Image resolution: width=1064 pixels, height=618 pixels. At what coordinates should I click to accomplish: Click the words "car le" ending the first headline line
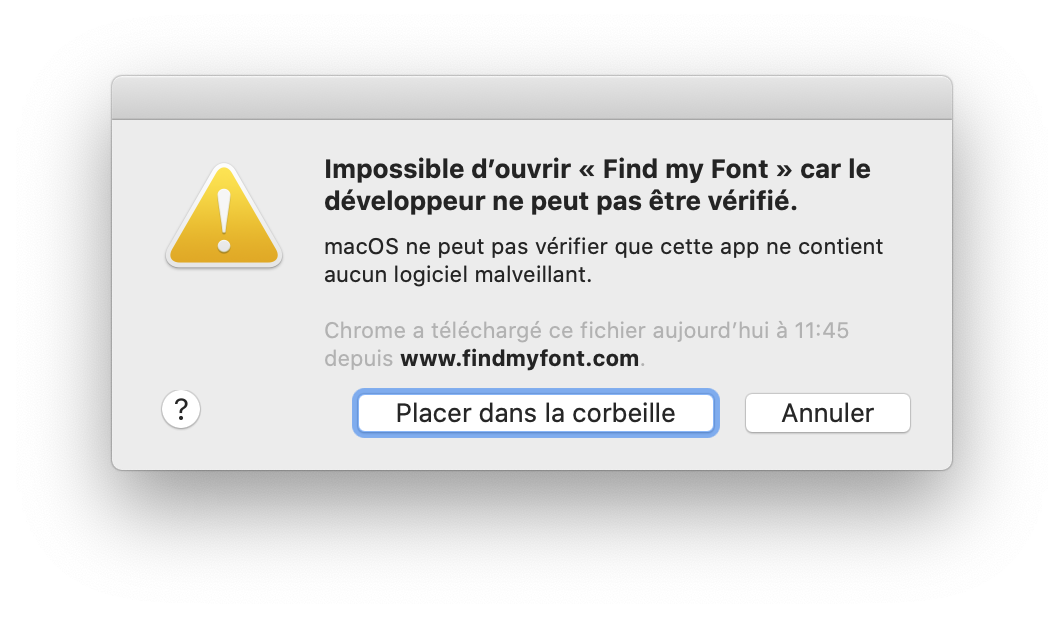(835, 169)
